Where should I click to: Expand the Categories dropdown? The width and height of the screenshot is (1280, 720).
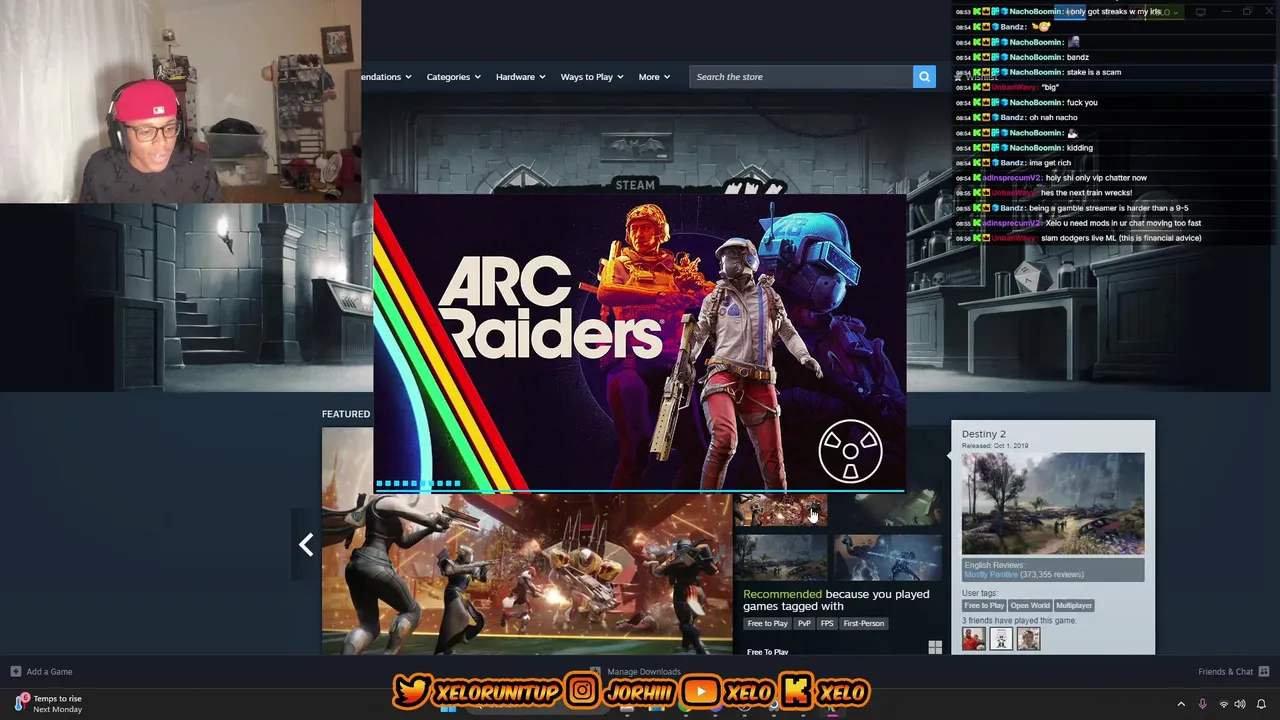point(453,77)
